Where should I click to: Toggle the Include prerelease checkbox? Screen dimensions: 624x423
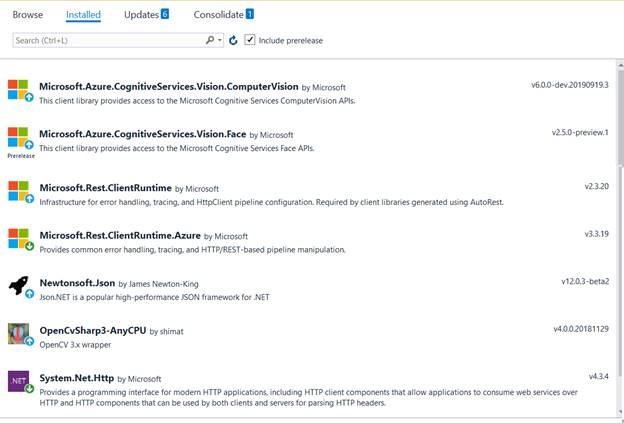(249, 40)
